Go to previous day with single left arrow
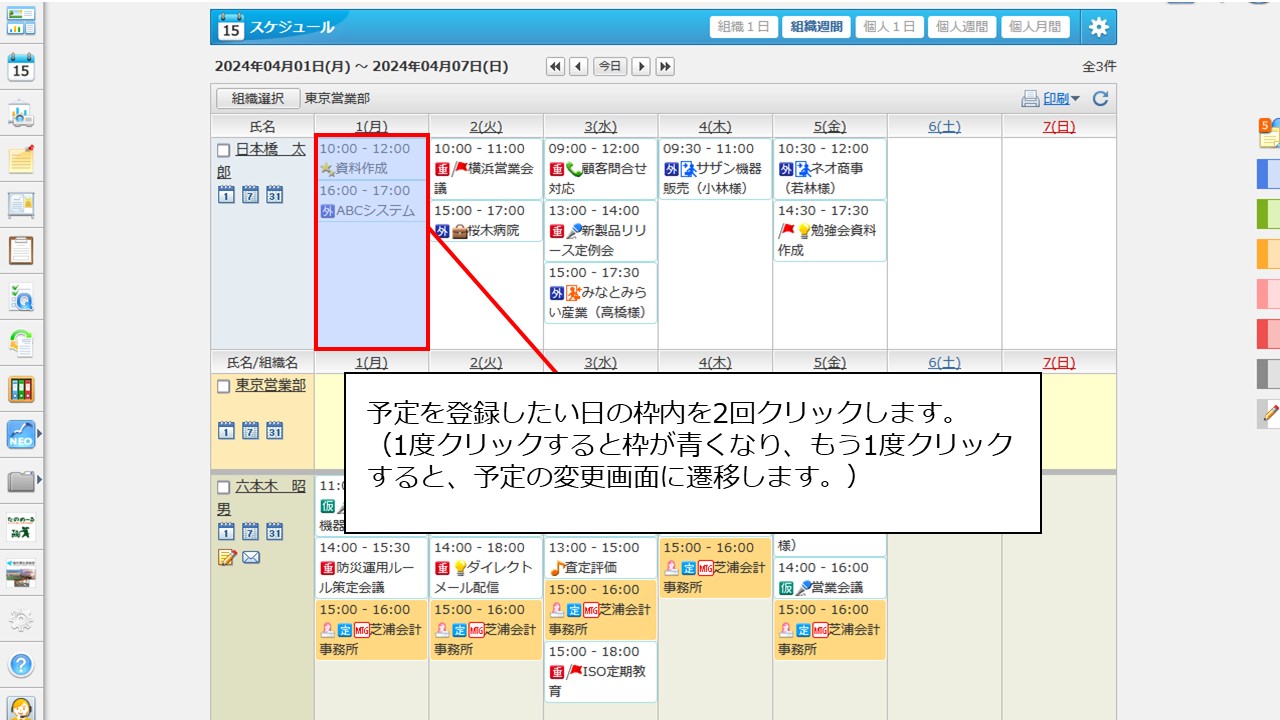The height and width of the screenshot is (720, 1280). click(578, 67)
